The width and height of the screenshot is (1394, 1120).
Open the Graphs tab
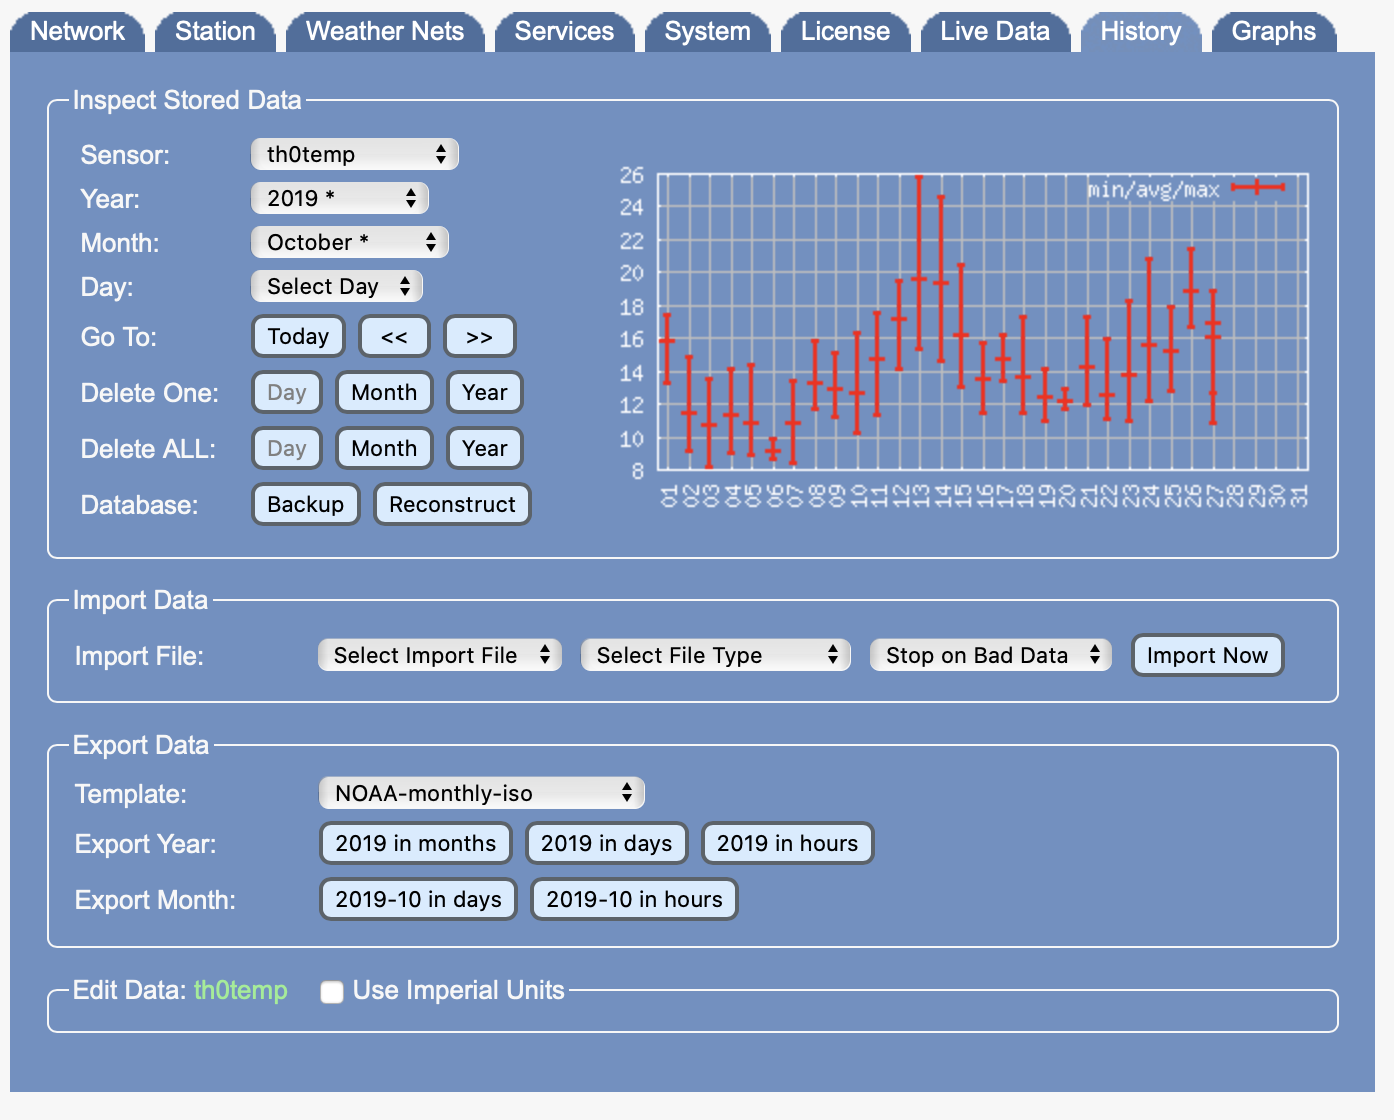click(x=1272, y=31)
